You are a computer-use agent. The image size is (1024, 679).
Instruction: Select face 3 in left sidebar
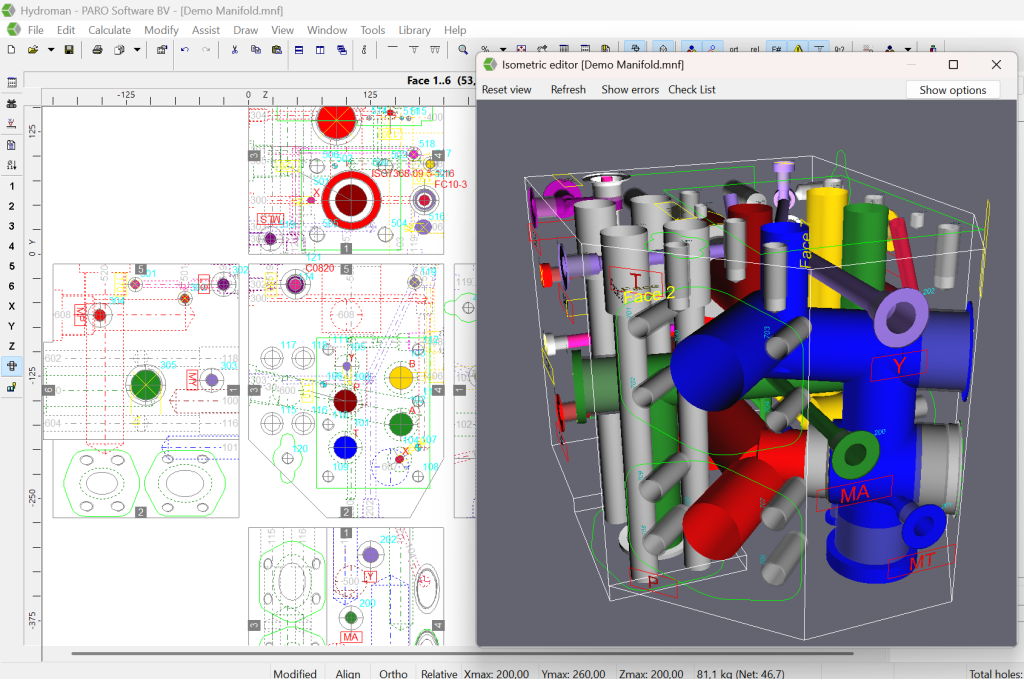point(11,226)
